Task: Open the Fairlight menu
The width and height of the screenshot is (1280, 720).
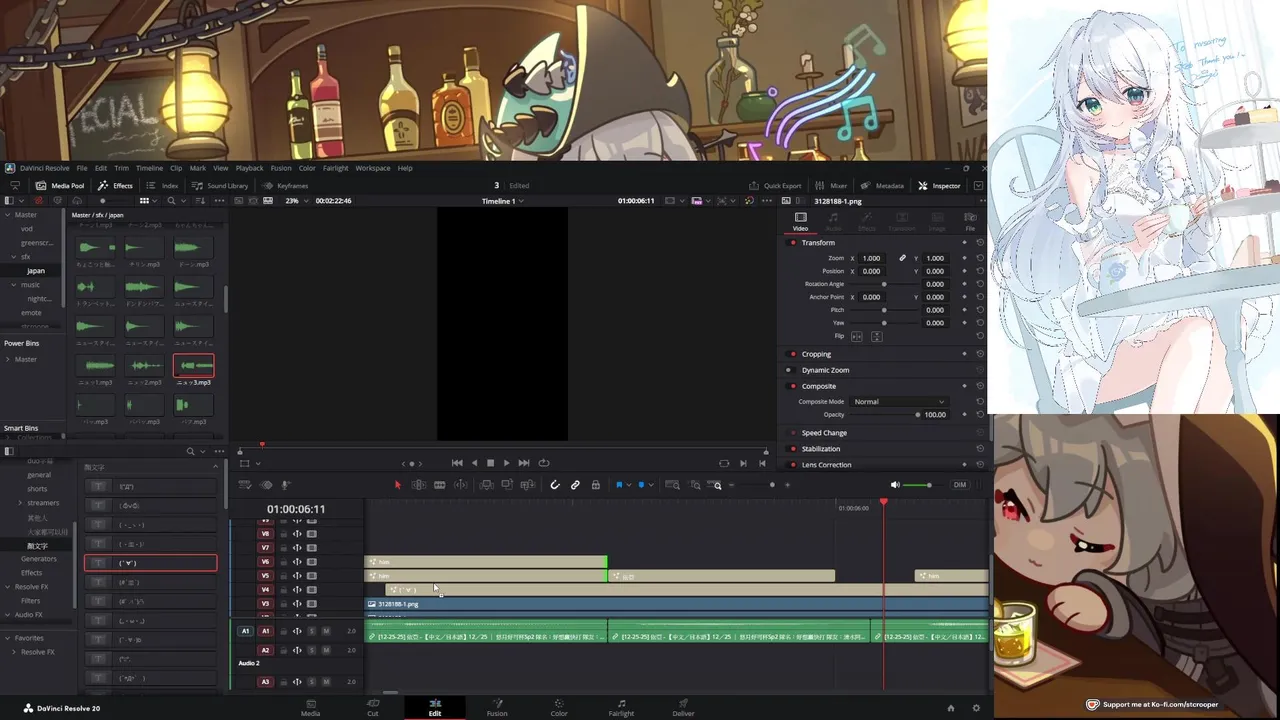Action: (335, 168)
